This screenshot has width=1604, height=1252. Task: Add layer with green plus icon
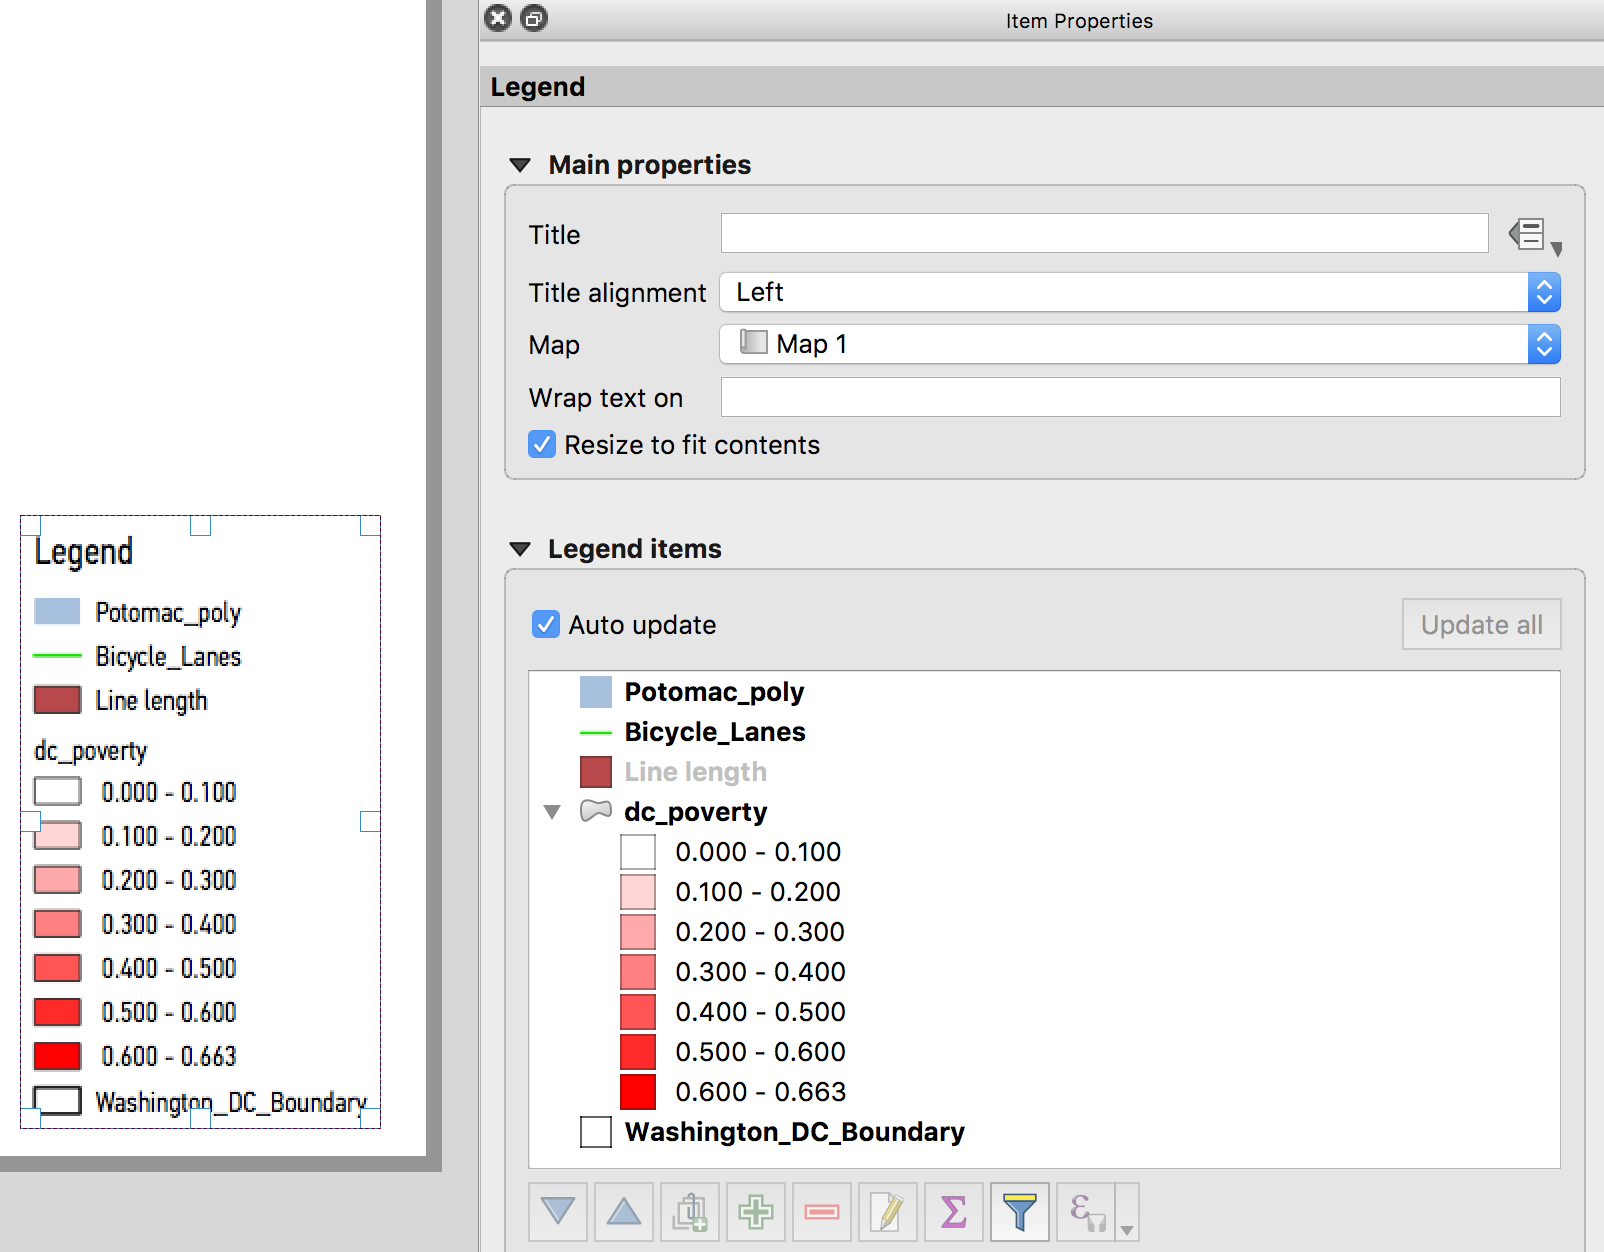(756, 1212)
